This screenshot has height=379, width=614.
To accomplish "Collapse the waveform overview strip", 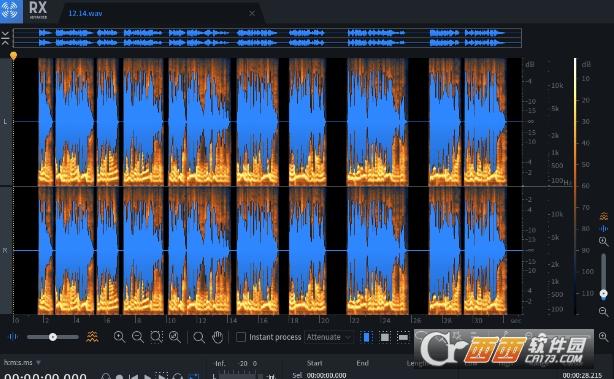I will [x=5, y=38].
